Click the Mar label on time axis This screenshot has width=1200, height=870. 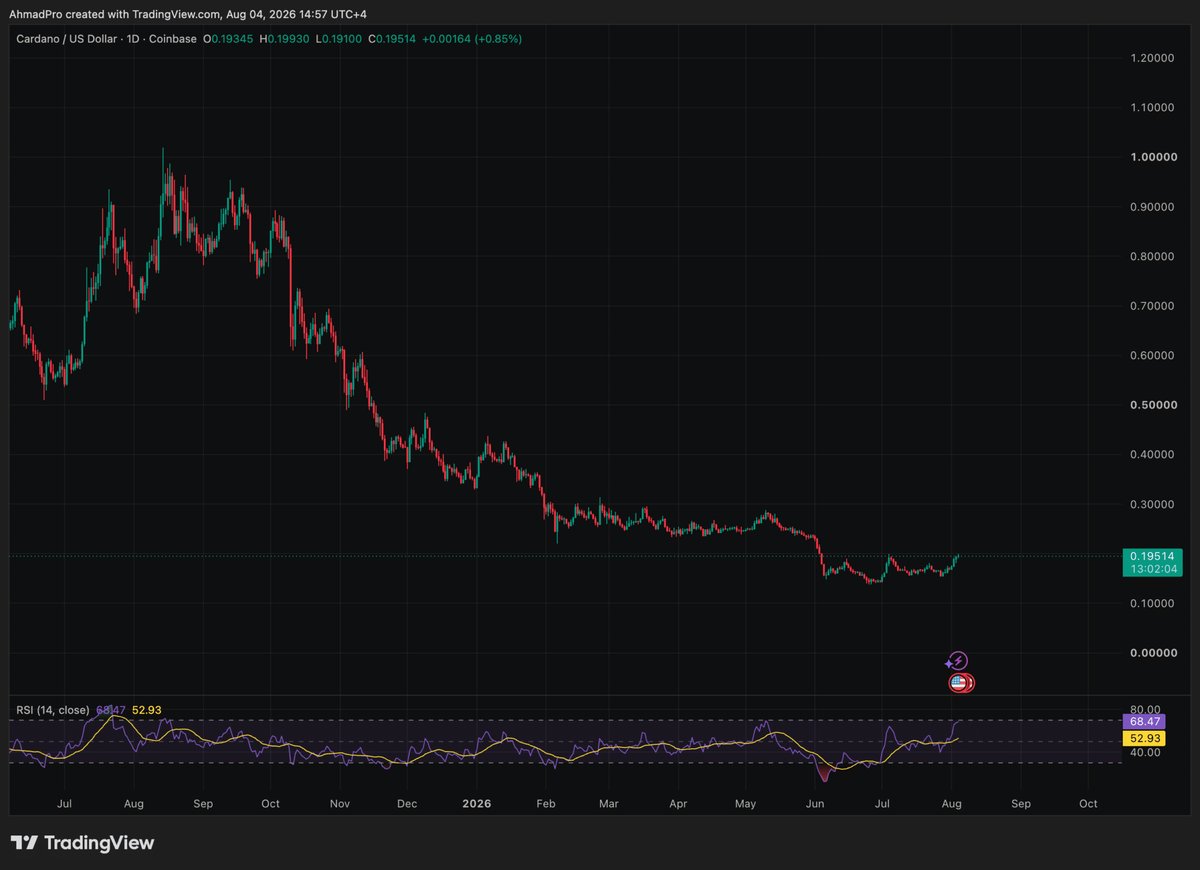pos(609,803)
